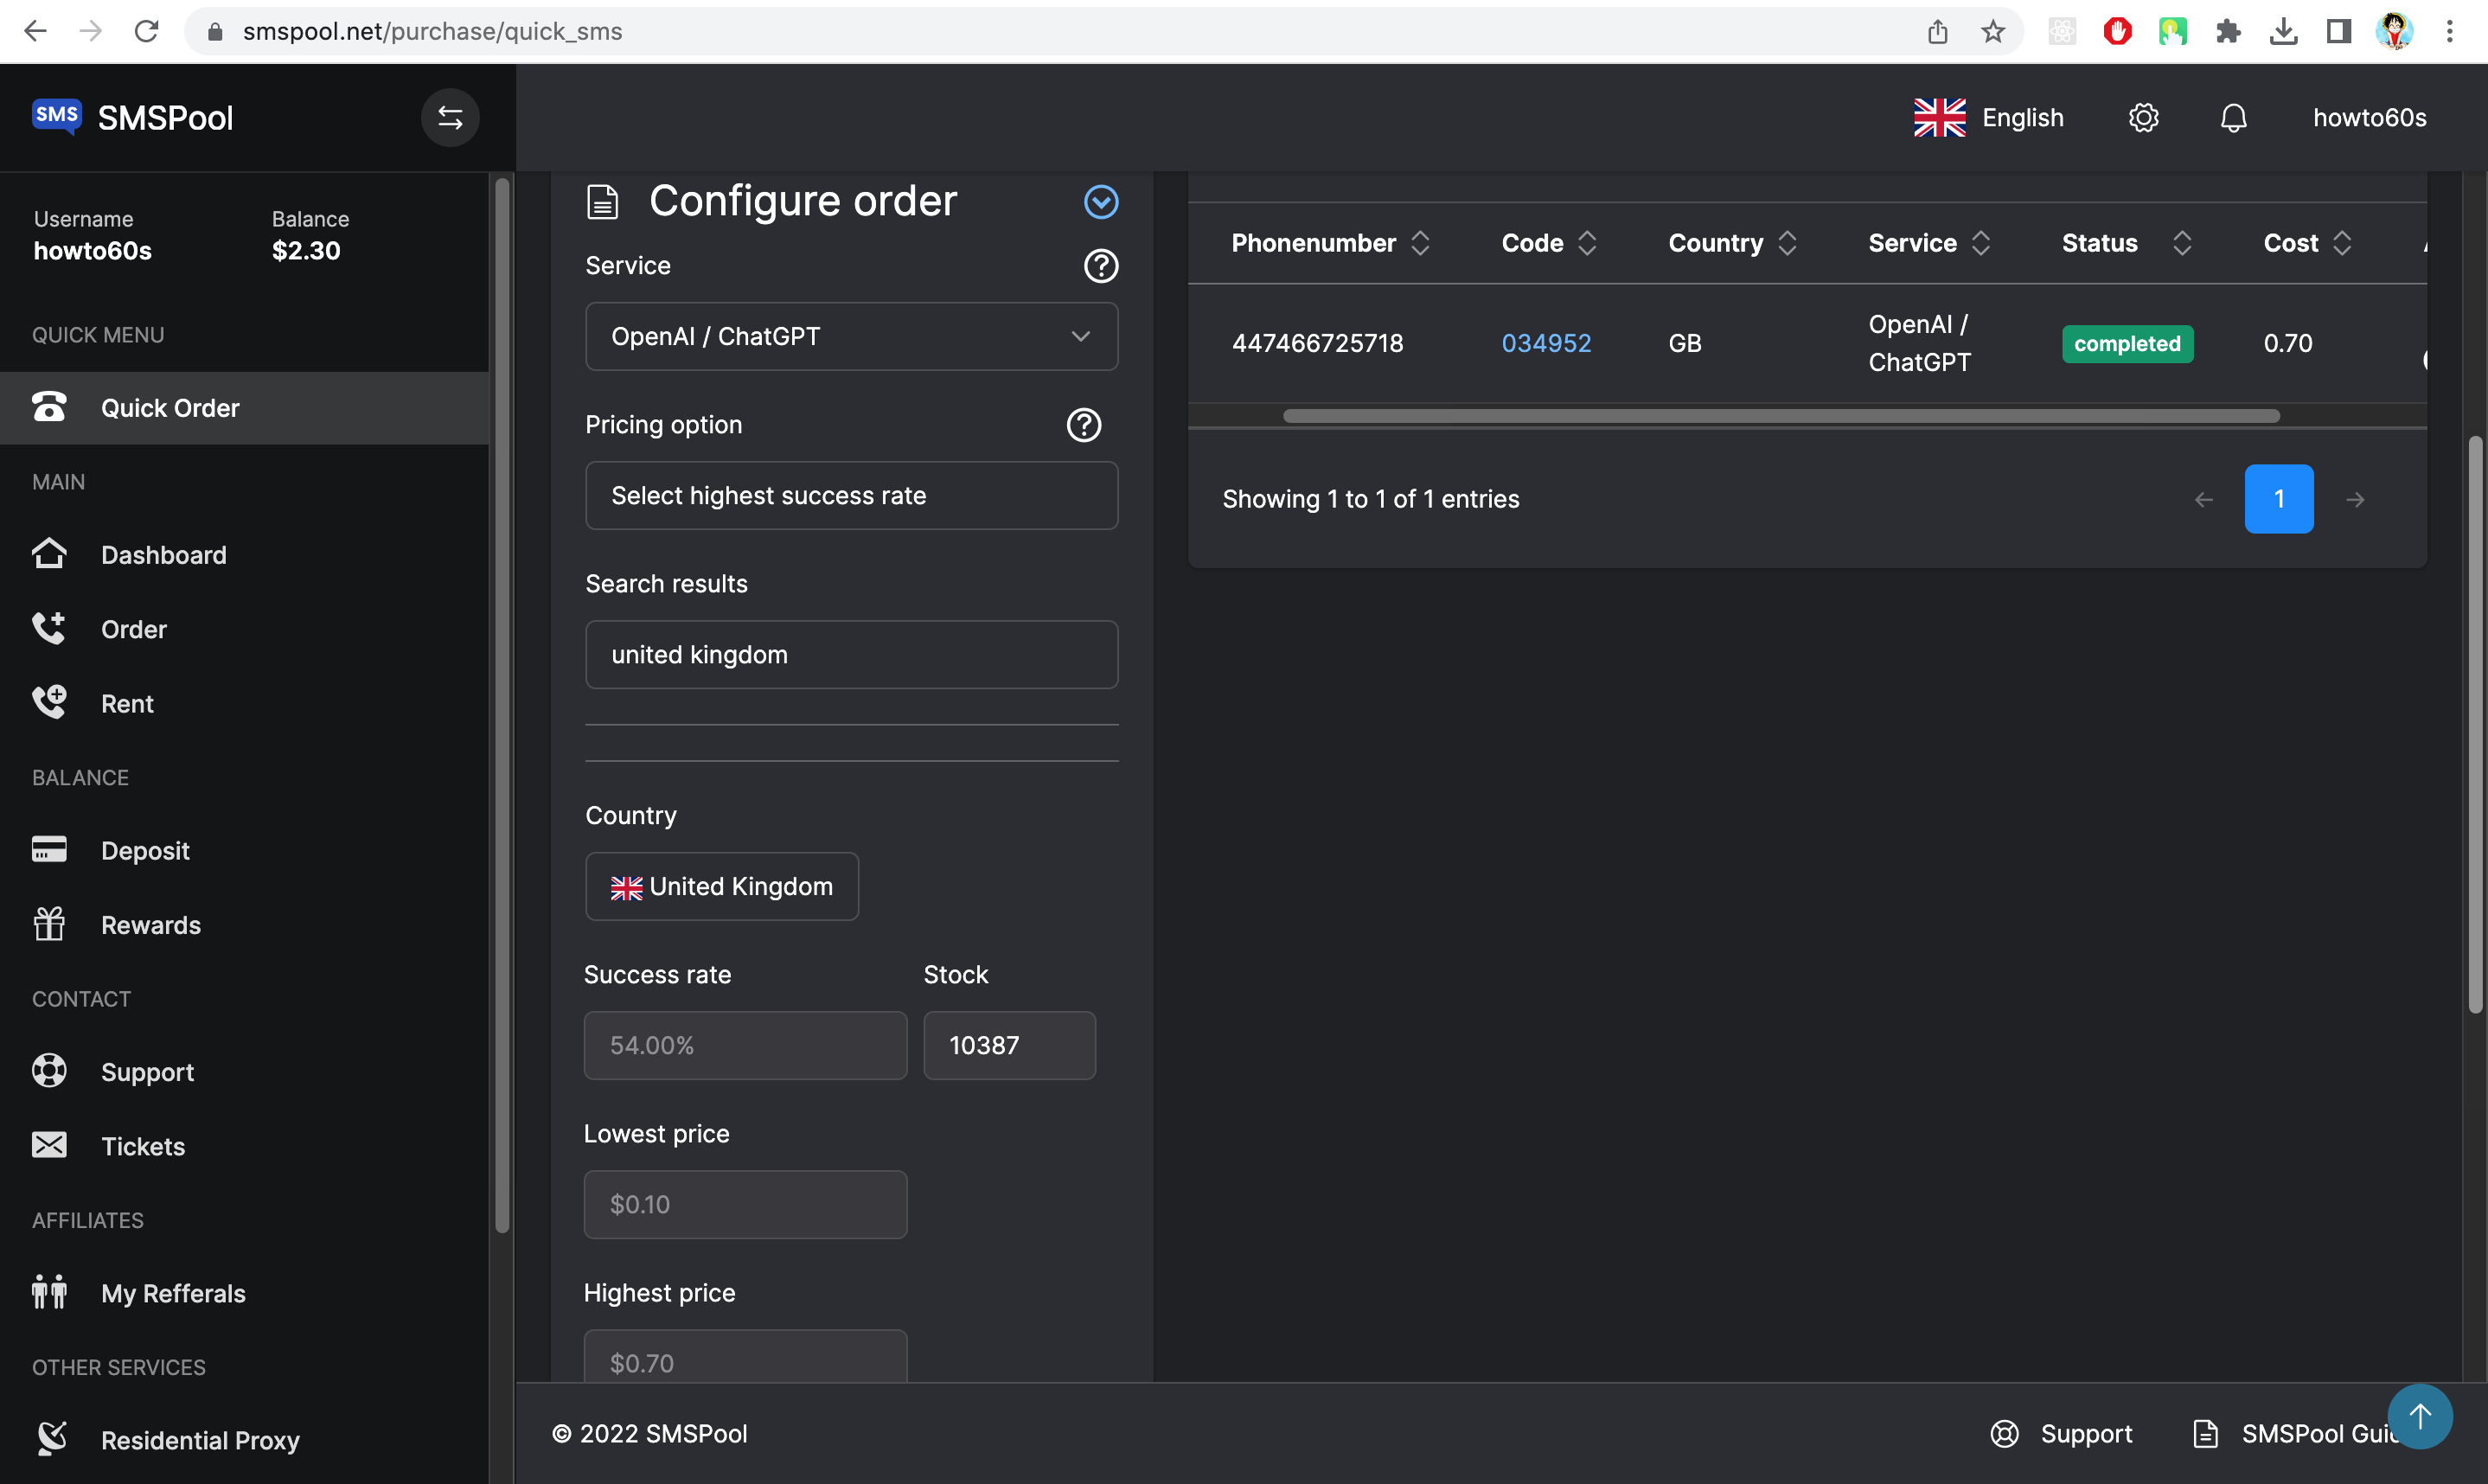The image size is (2488, 1484).
Task: Click the code 034952 link
Action: pos(1545,343)
